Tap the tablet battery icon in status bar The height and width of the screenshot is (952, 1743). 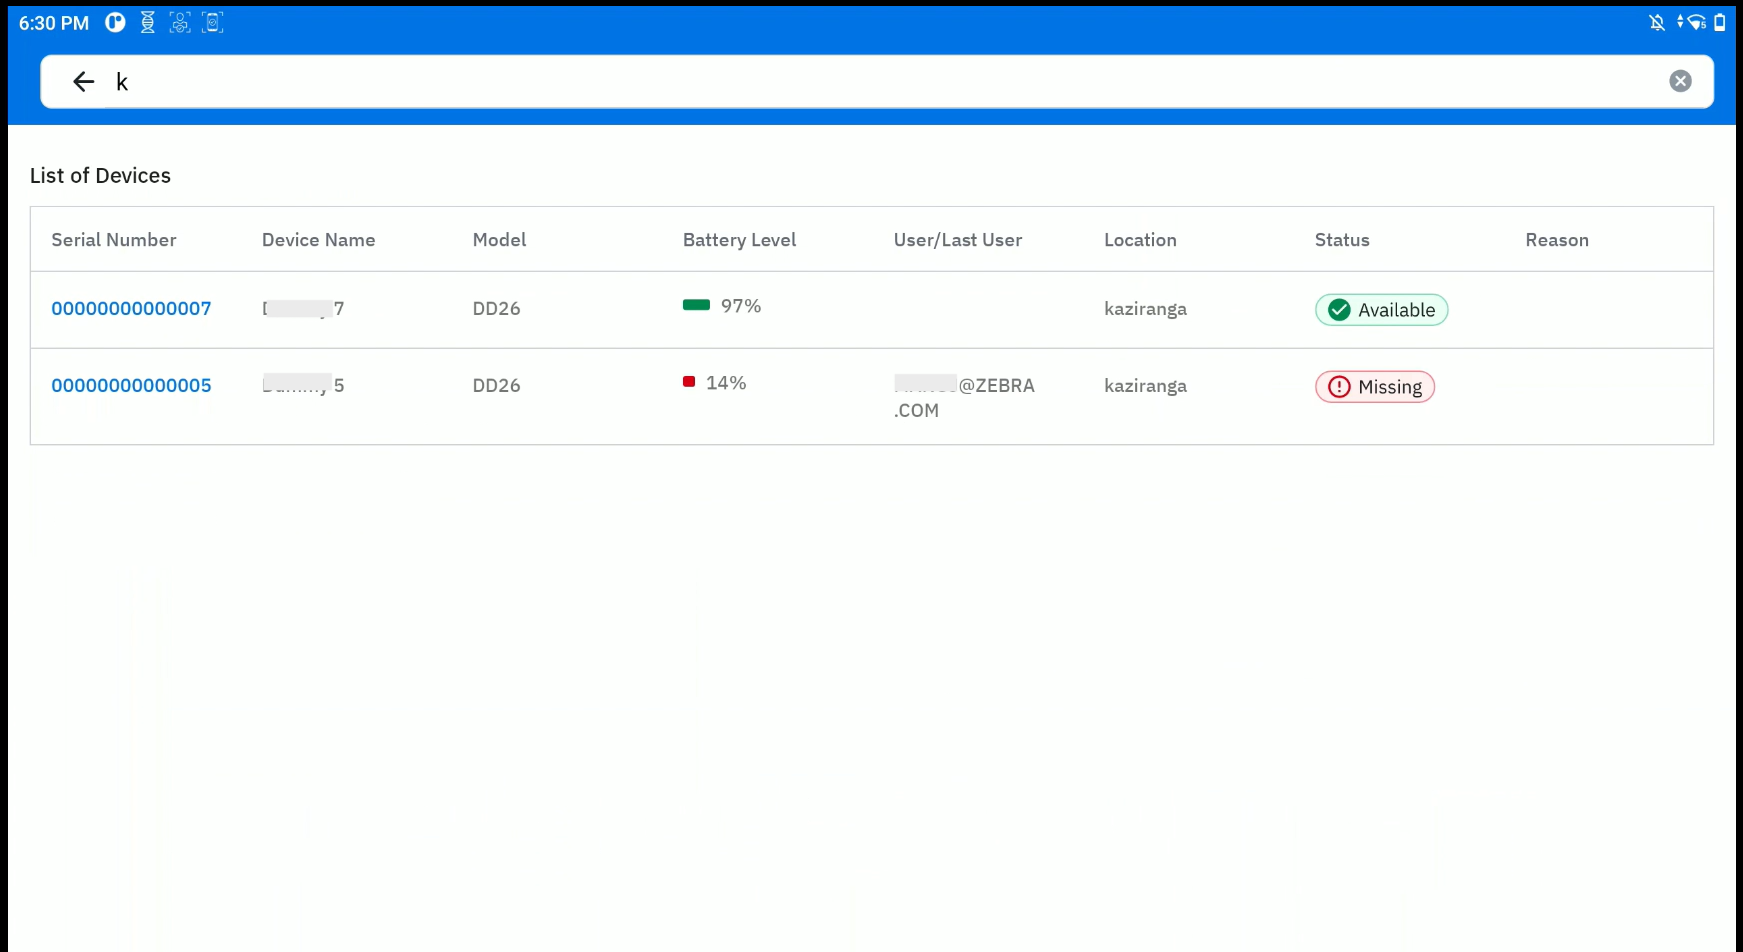[x=1720, y=23]
